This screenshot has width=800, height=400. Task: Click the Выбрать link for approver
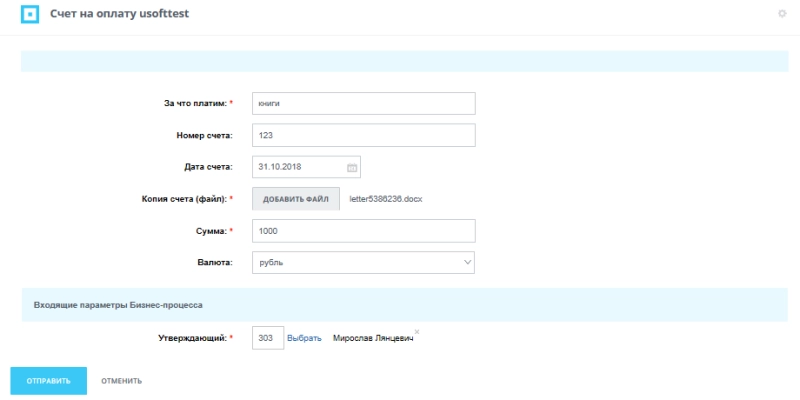pos(304,339)
